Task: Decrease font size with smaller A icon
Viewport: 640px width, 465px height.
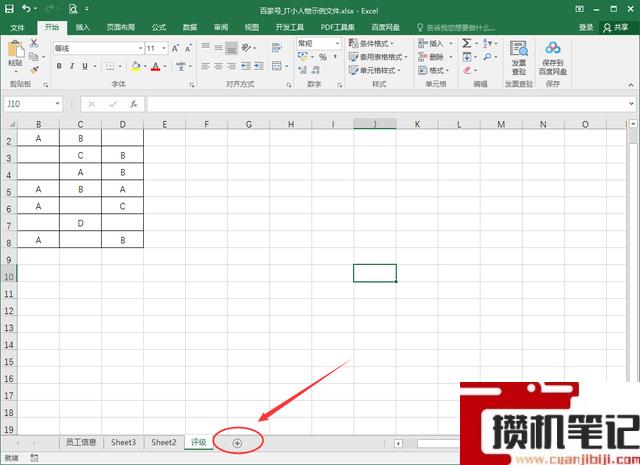Action: [188, 48]
